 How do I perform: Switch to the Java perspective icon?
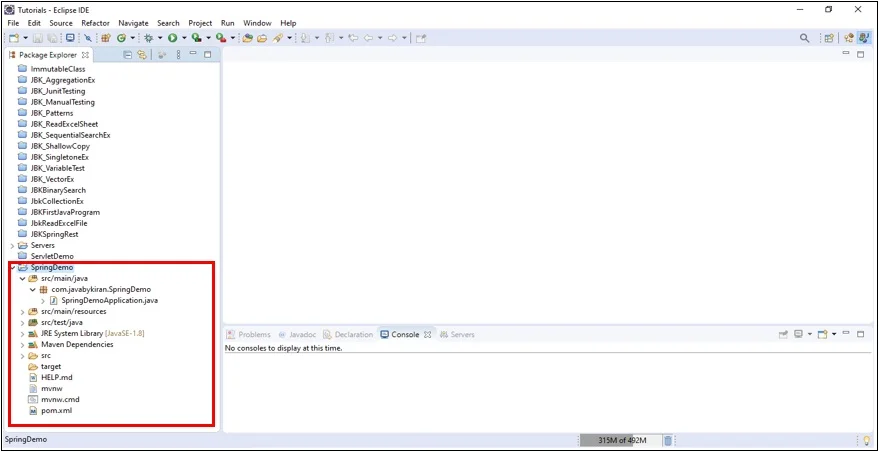(865, 38)
